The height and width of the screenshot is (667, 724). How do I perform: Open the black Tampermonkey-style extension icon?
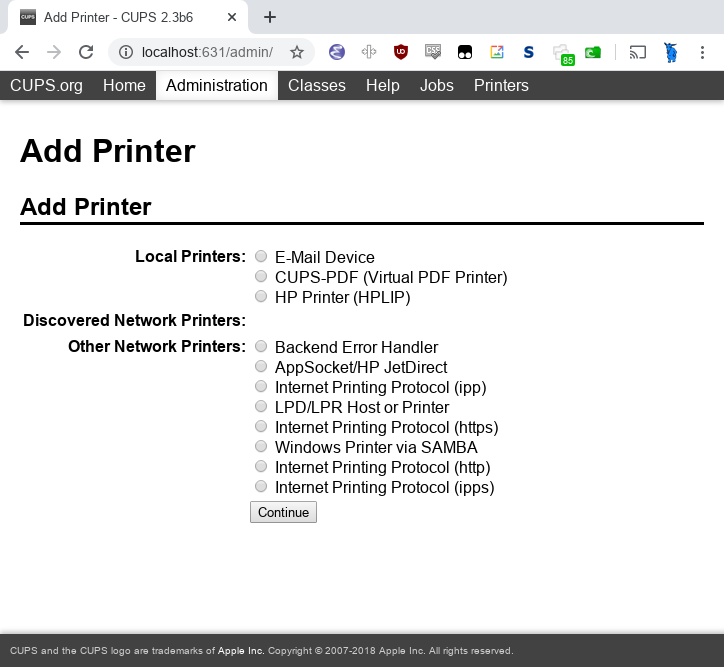click(465, 52)
